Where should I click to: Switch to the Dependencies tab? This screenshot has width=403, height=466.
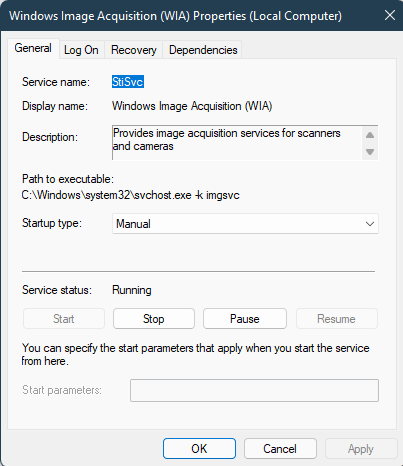coord(203,50)
